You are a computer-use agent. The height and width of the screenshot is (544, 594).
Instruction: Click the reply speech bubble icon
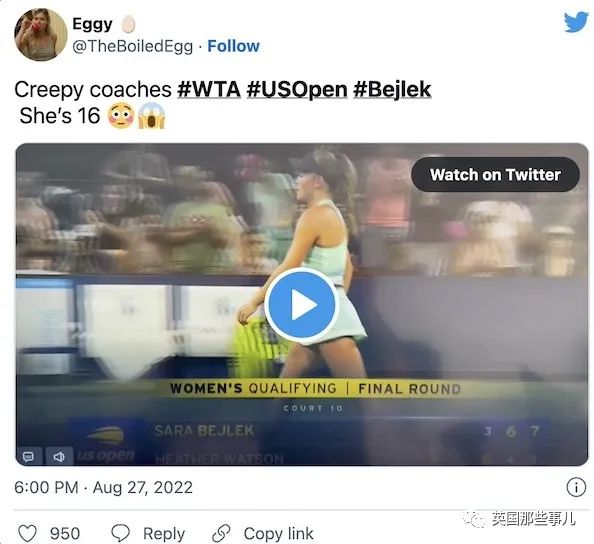pos(120,533)
